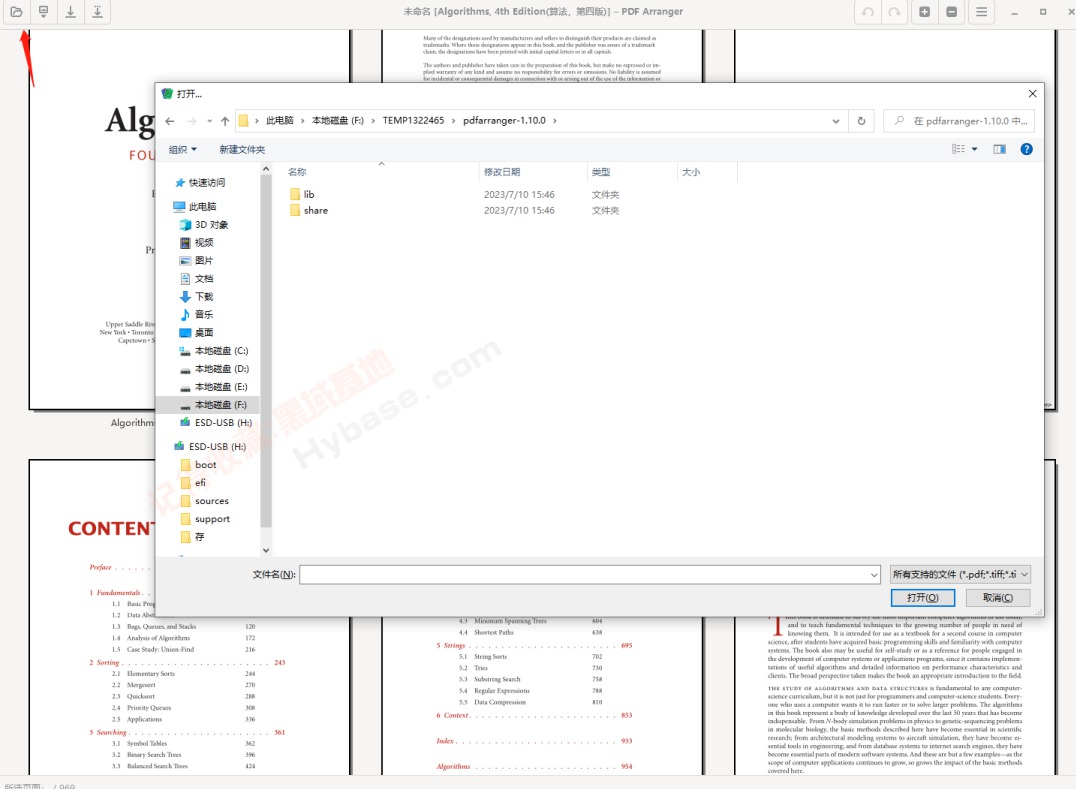
Task: Select ESD-USB (H:) under 此电脑
Action: [x=215, y=423]
